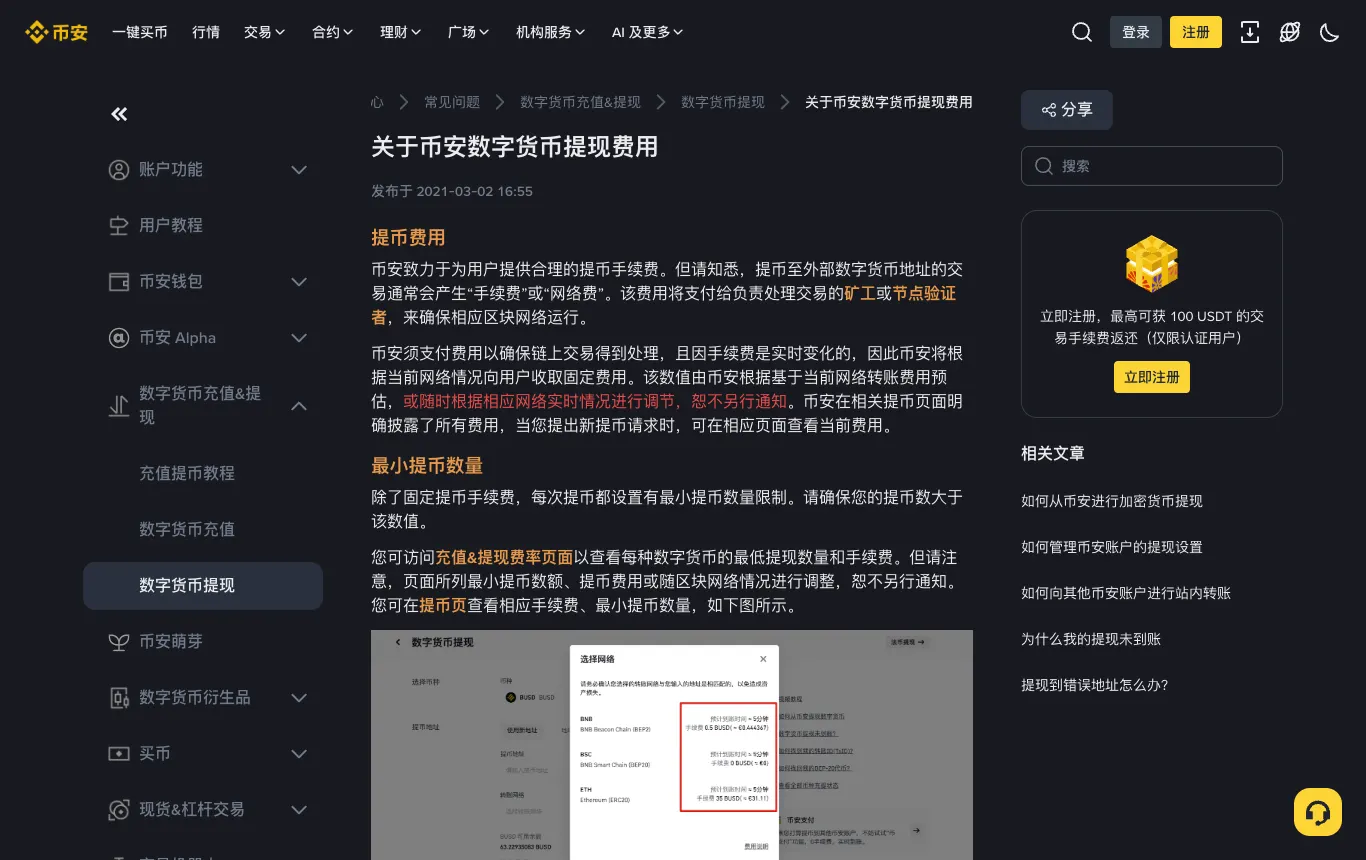Open the search magnifier icon in header

[1082, 32]
